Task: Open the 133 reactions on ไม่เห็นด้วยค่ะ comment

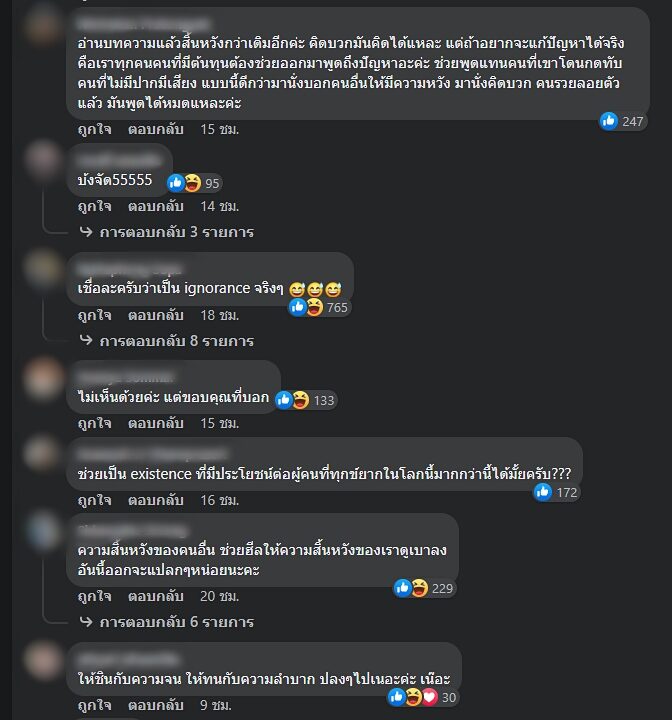Action: point(306,400)
